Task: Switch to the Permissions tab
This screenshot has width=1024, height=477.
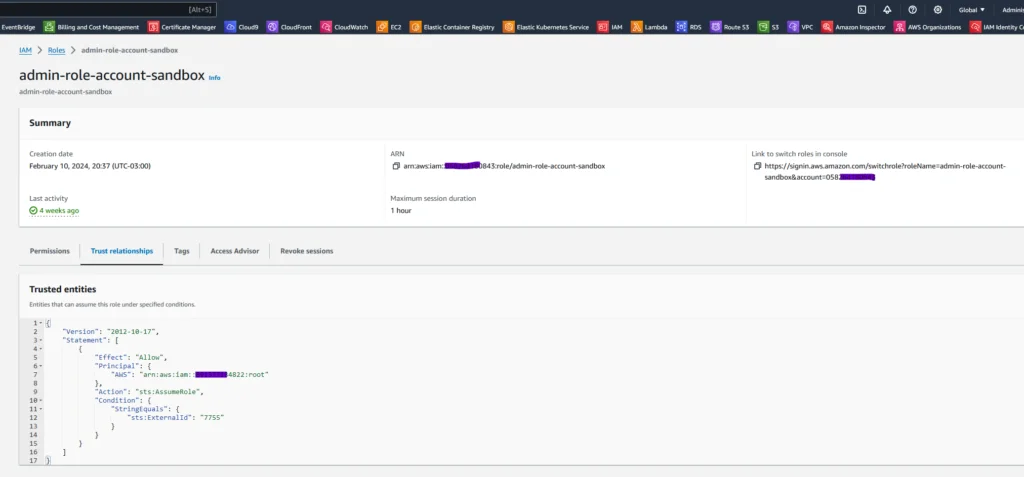Action: [x=50, y=251]
